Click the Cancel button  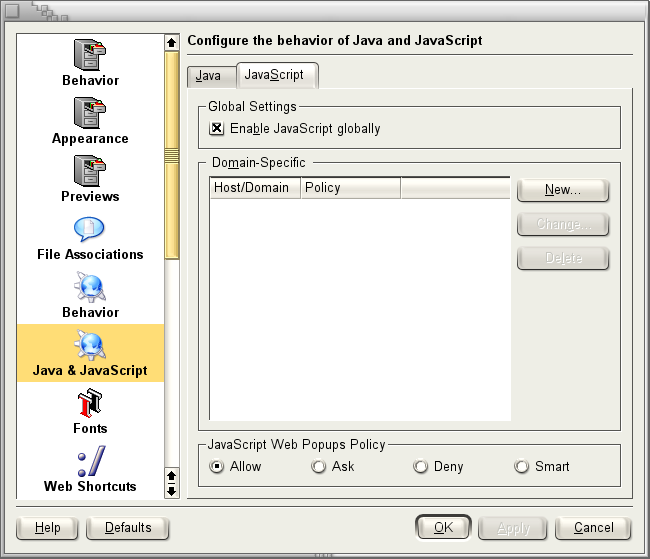pos(593,528)
